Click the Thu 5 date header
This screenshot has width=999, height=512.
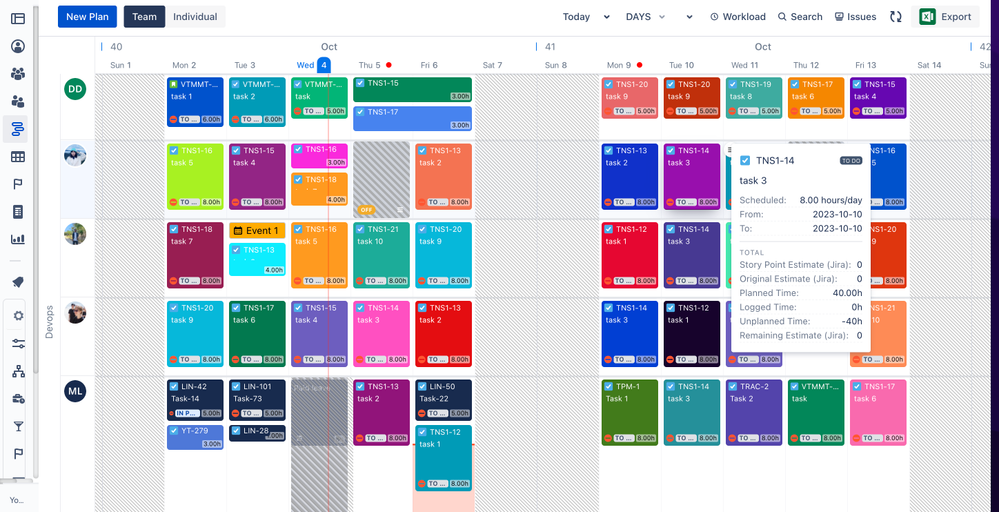click(x=370, y=65)
